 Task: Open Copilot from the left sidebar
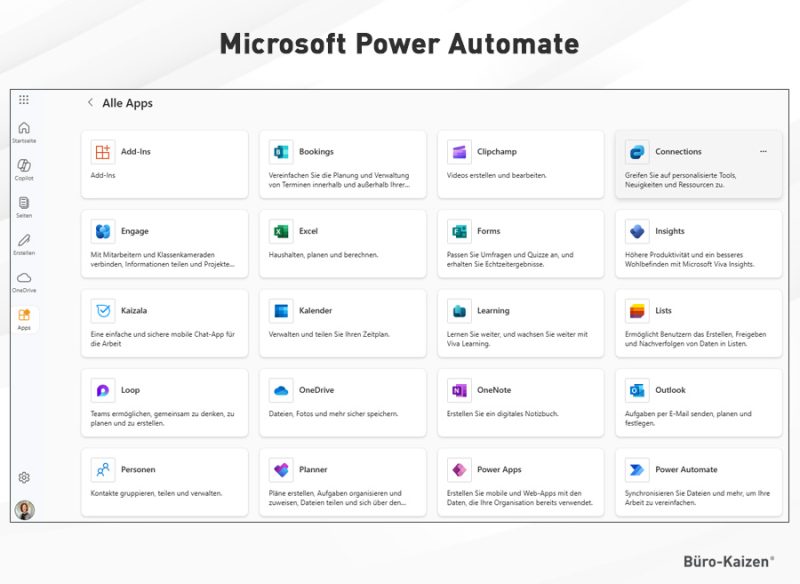click(24, 166)
